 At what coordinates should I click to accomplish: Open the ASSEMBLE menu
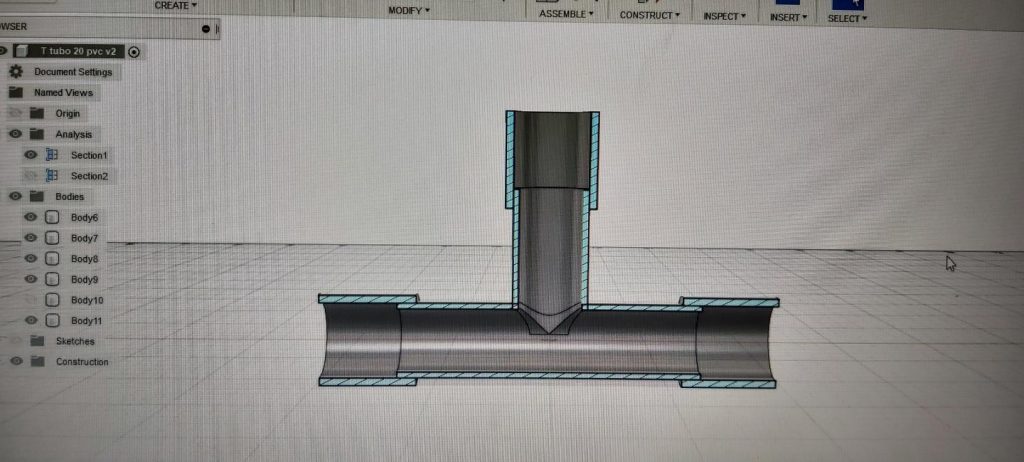click(566, 14)
